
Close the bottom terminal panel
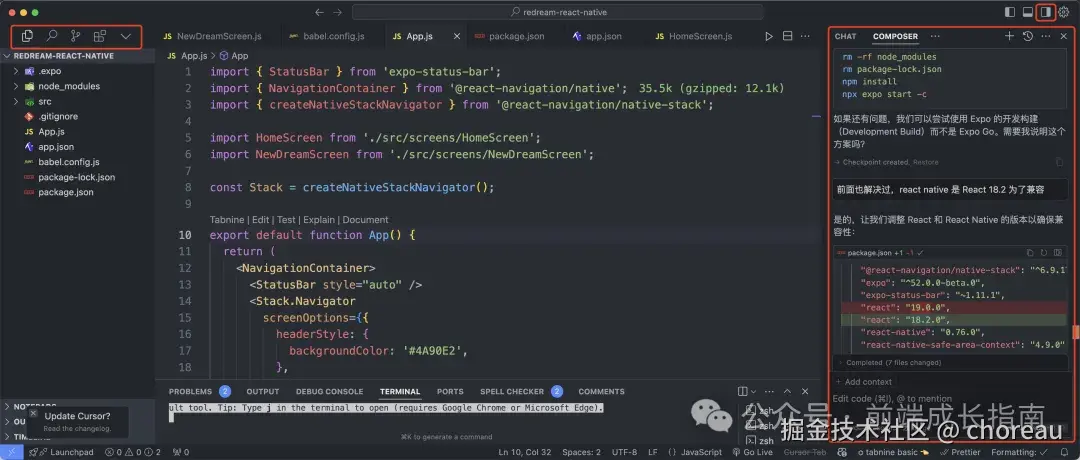click(x=805, y=391)
